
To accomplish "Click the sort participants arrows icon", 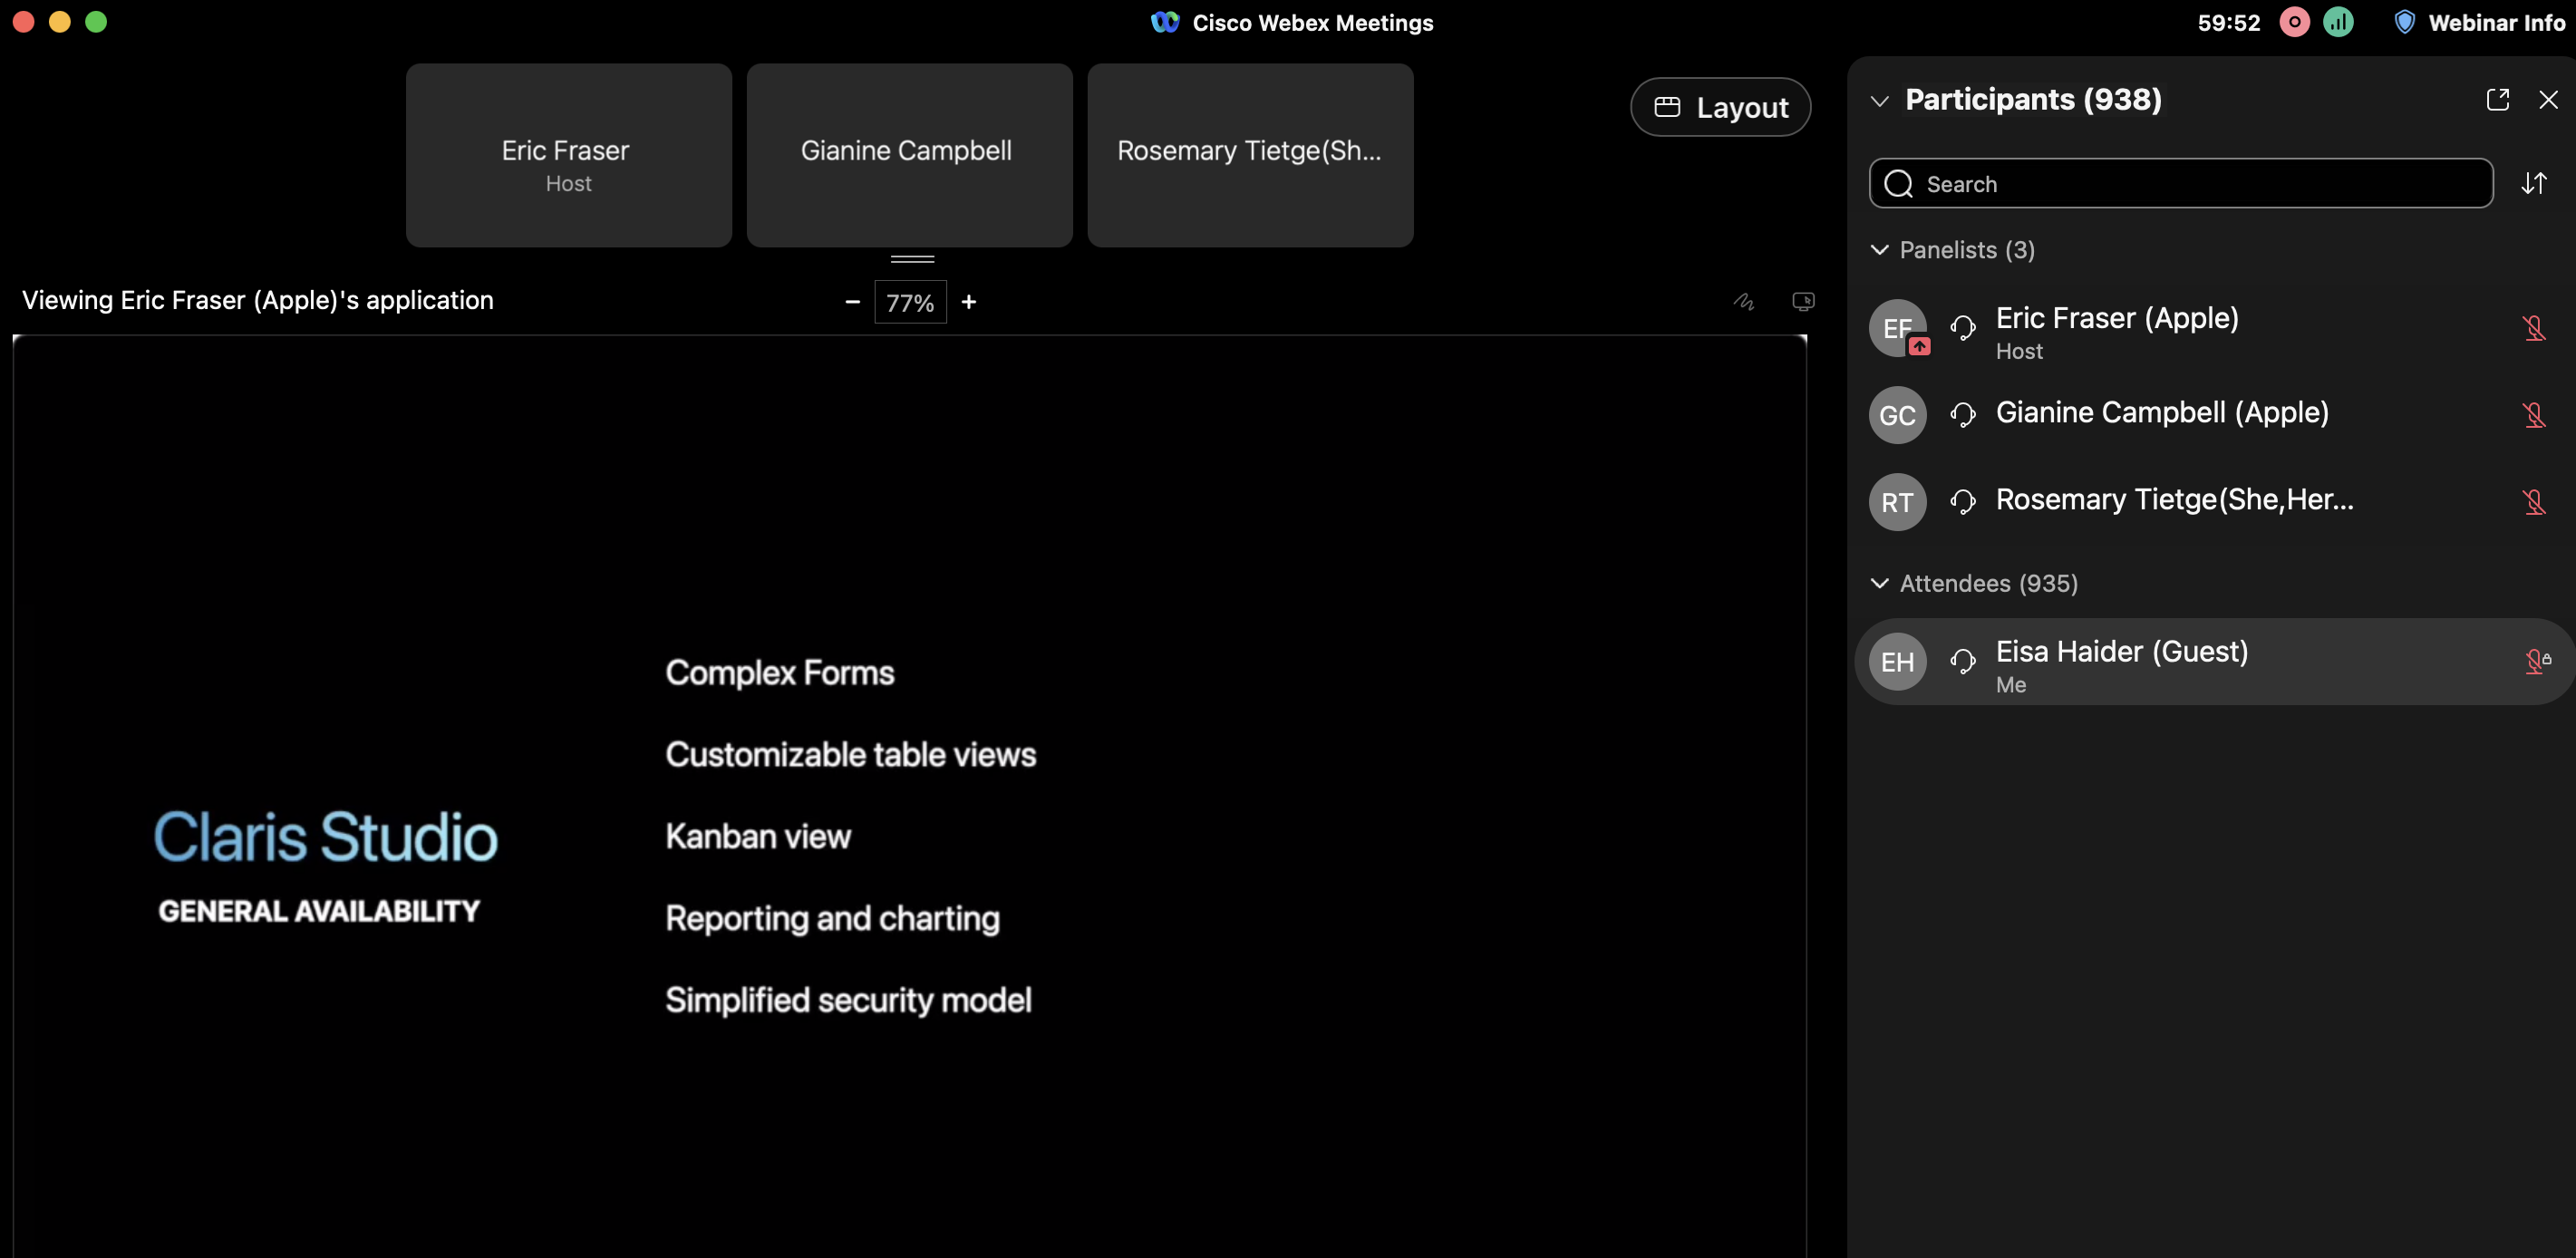I will [2533, 183].
